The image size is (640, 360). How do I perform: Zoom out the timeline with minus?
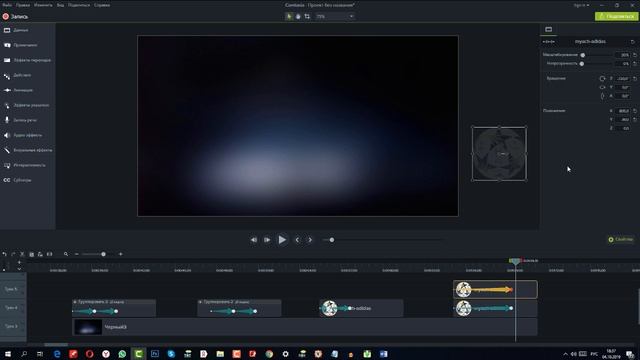(x=77, y=254)
